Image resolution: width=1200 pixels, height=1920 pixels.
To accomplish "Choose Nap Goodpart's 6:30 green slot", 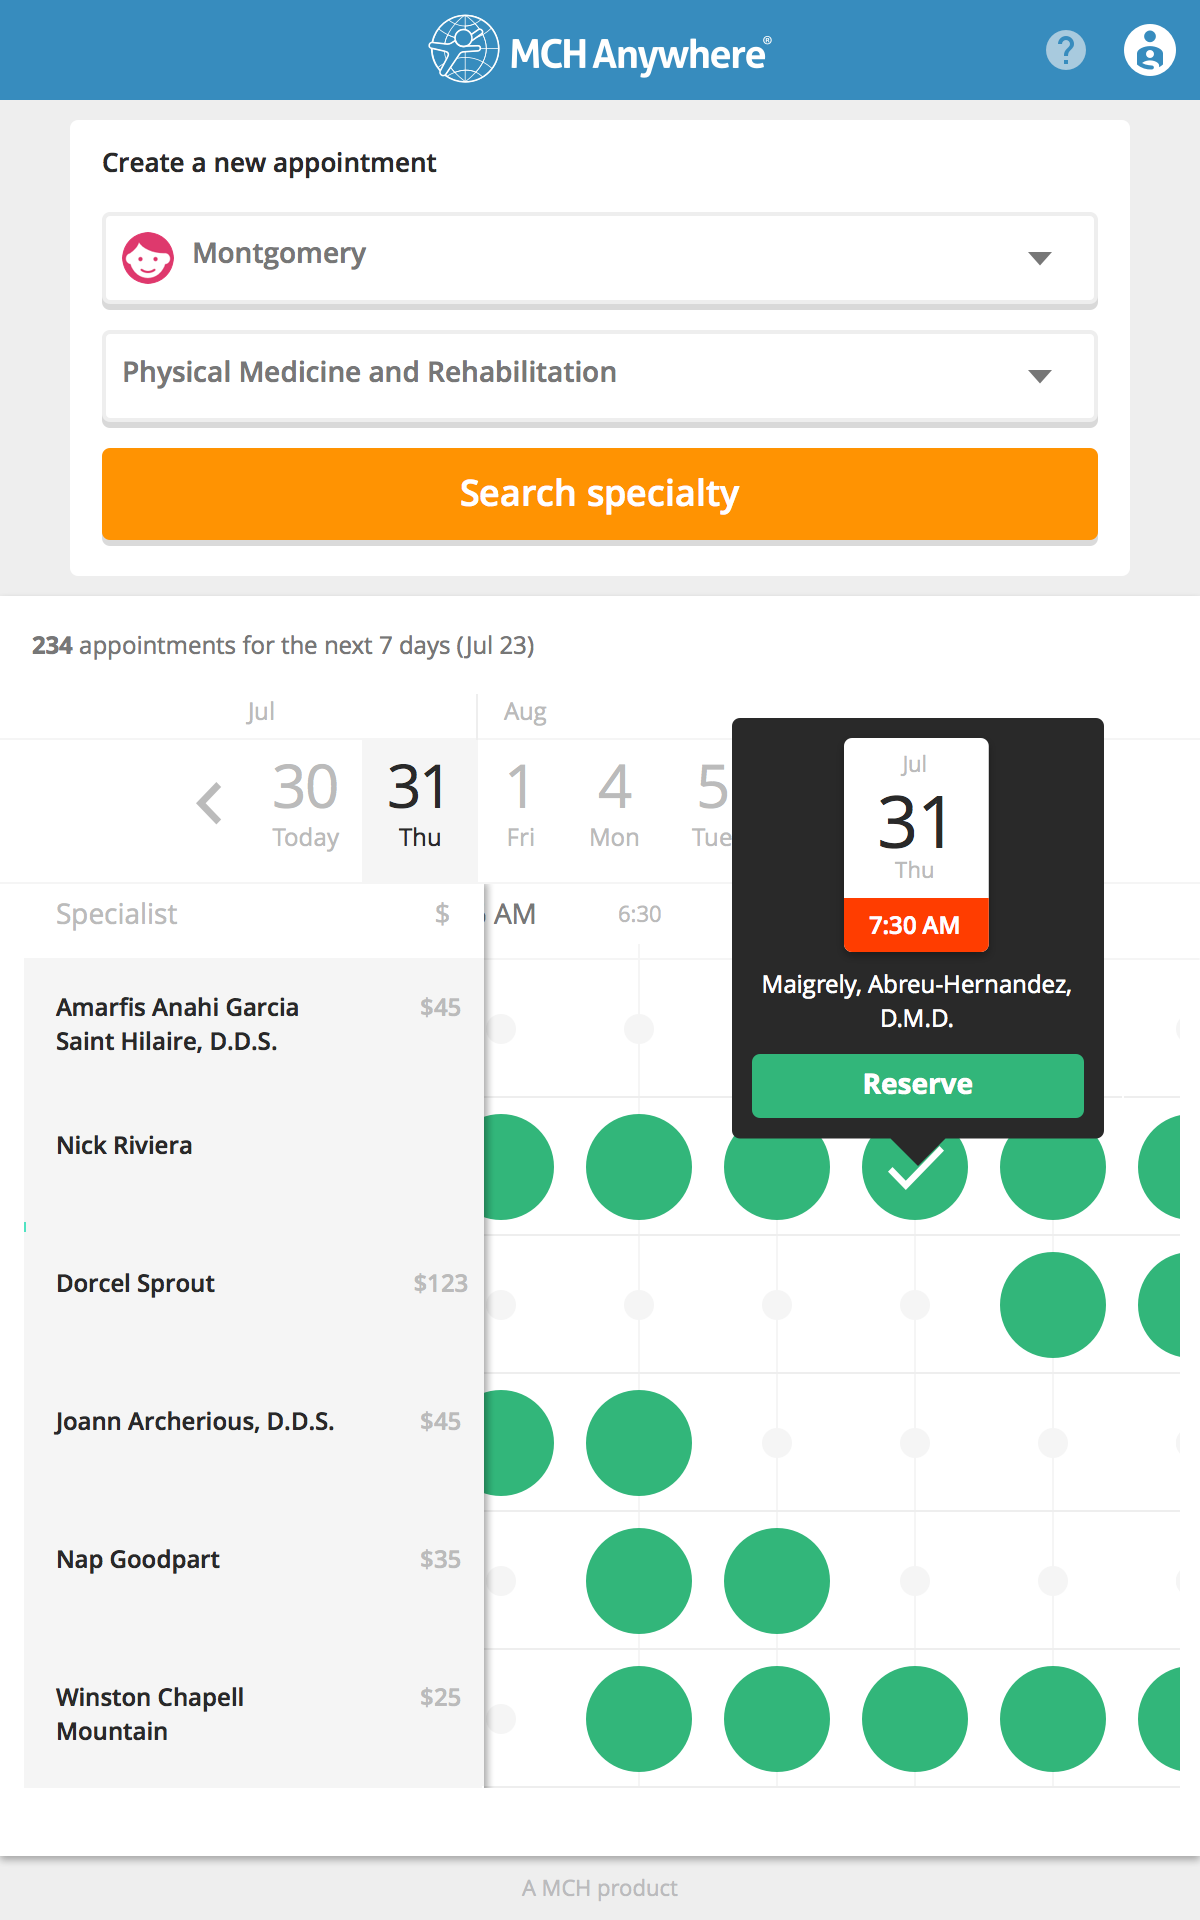I will coord(639,1581).
